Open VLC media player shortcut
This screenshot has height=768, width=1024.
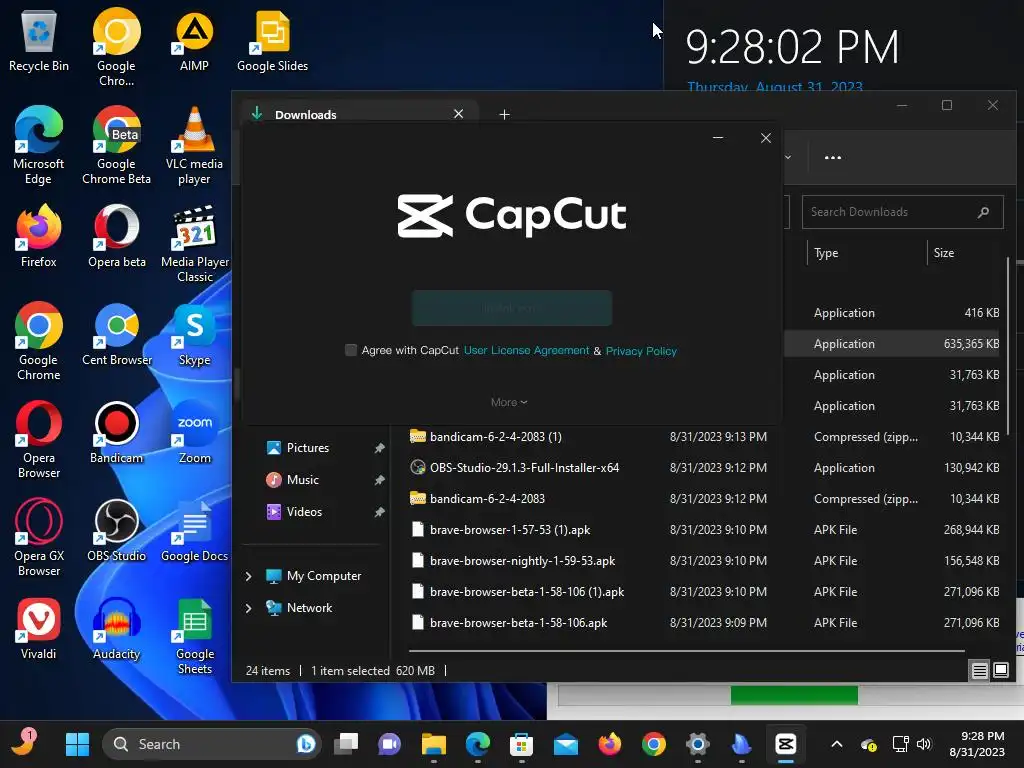point(194,145)
